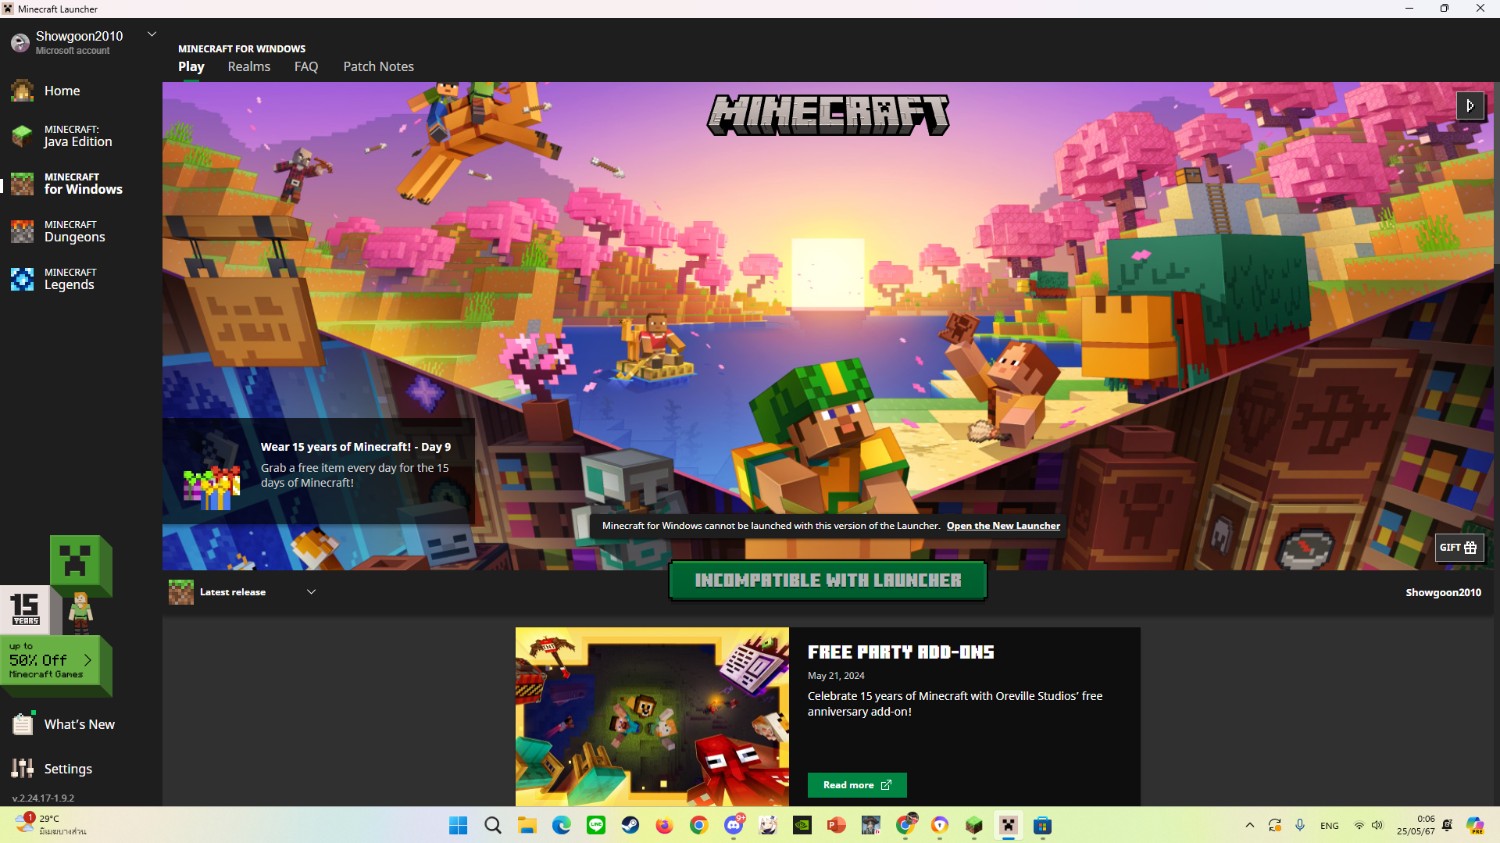Click the Wear 15 years of Minecraft banner
The image size is (1500, 843).
point(318,471)
